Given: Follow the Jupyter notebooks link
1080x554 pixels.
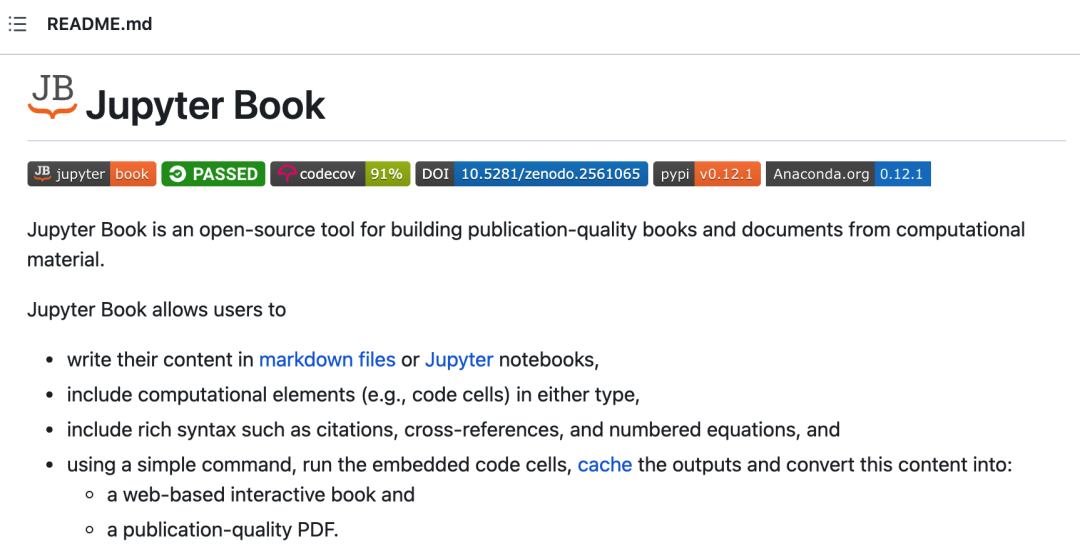Looking at the screenshot, I should pos(459,360).
